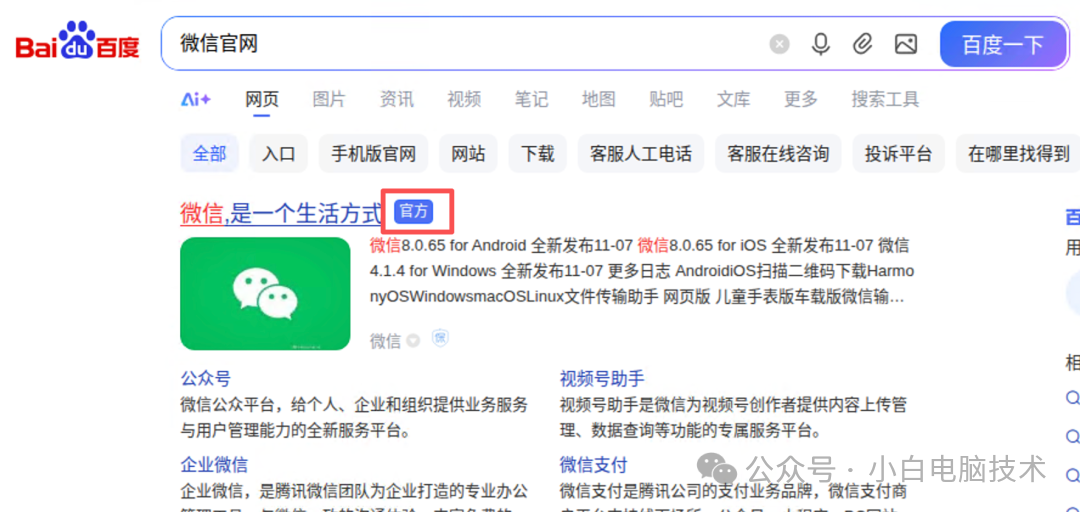Start voice search with the microphone icon
The height and width of the screenshot is (512, 1080).
(x=820, y=45)
